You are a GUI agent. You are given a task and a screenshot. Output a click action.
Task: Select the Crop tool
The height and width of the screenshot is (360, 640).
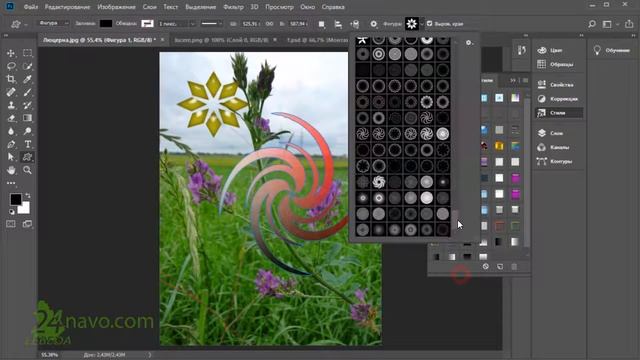11,79
